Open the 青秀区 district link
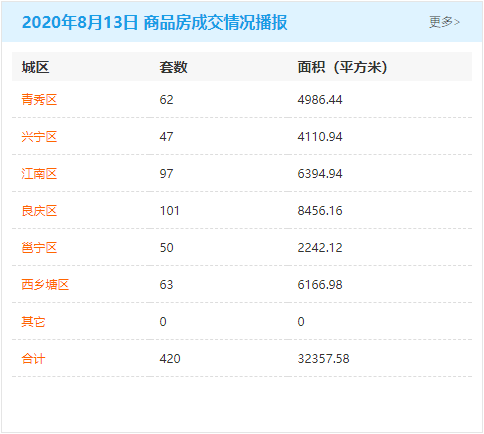Screen dimensions: 484x434 (x=39, y=99)
